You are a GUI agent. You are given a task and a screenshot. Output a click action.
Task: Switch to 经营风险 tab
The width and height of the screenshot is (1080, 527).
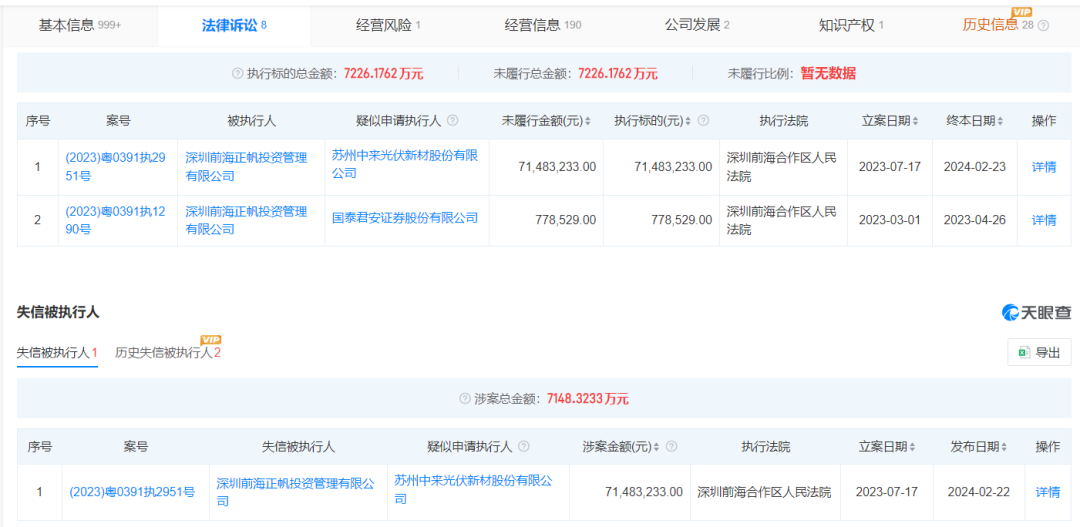[x=388, y=25]
